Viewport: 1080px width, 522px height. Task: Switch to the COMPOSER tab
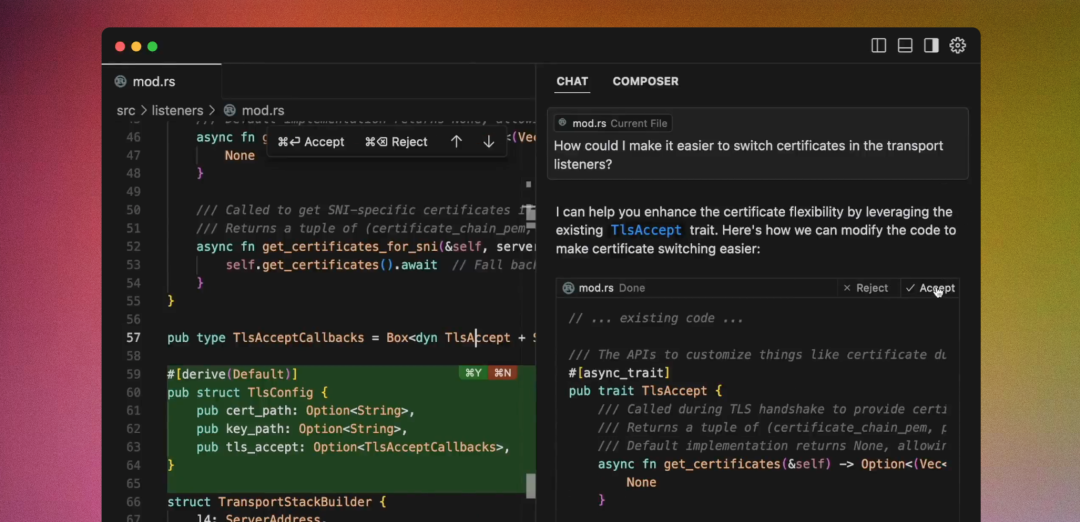[x=645, y=81]
